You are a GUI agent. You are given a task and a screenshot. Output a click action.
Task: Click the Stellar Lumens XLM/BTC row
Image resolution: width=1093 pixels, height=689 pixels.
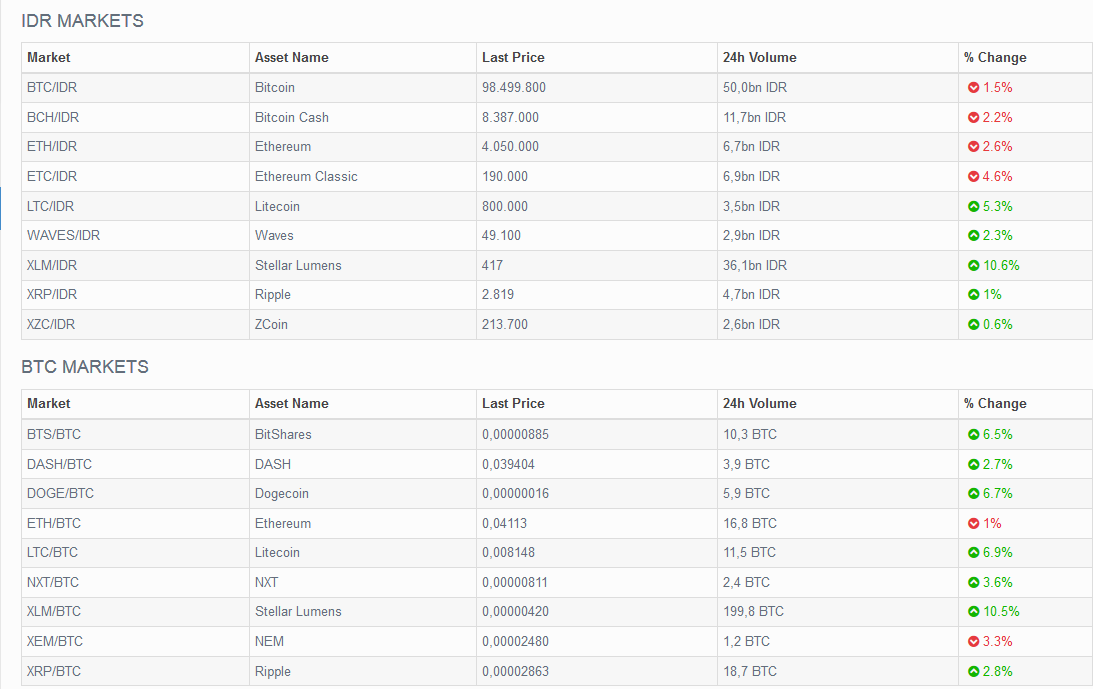pos(298,612)
